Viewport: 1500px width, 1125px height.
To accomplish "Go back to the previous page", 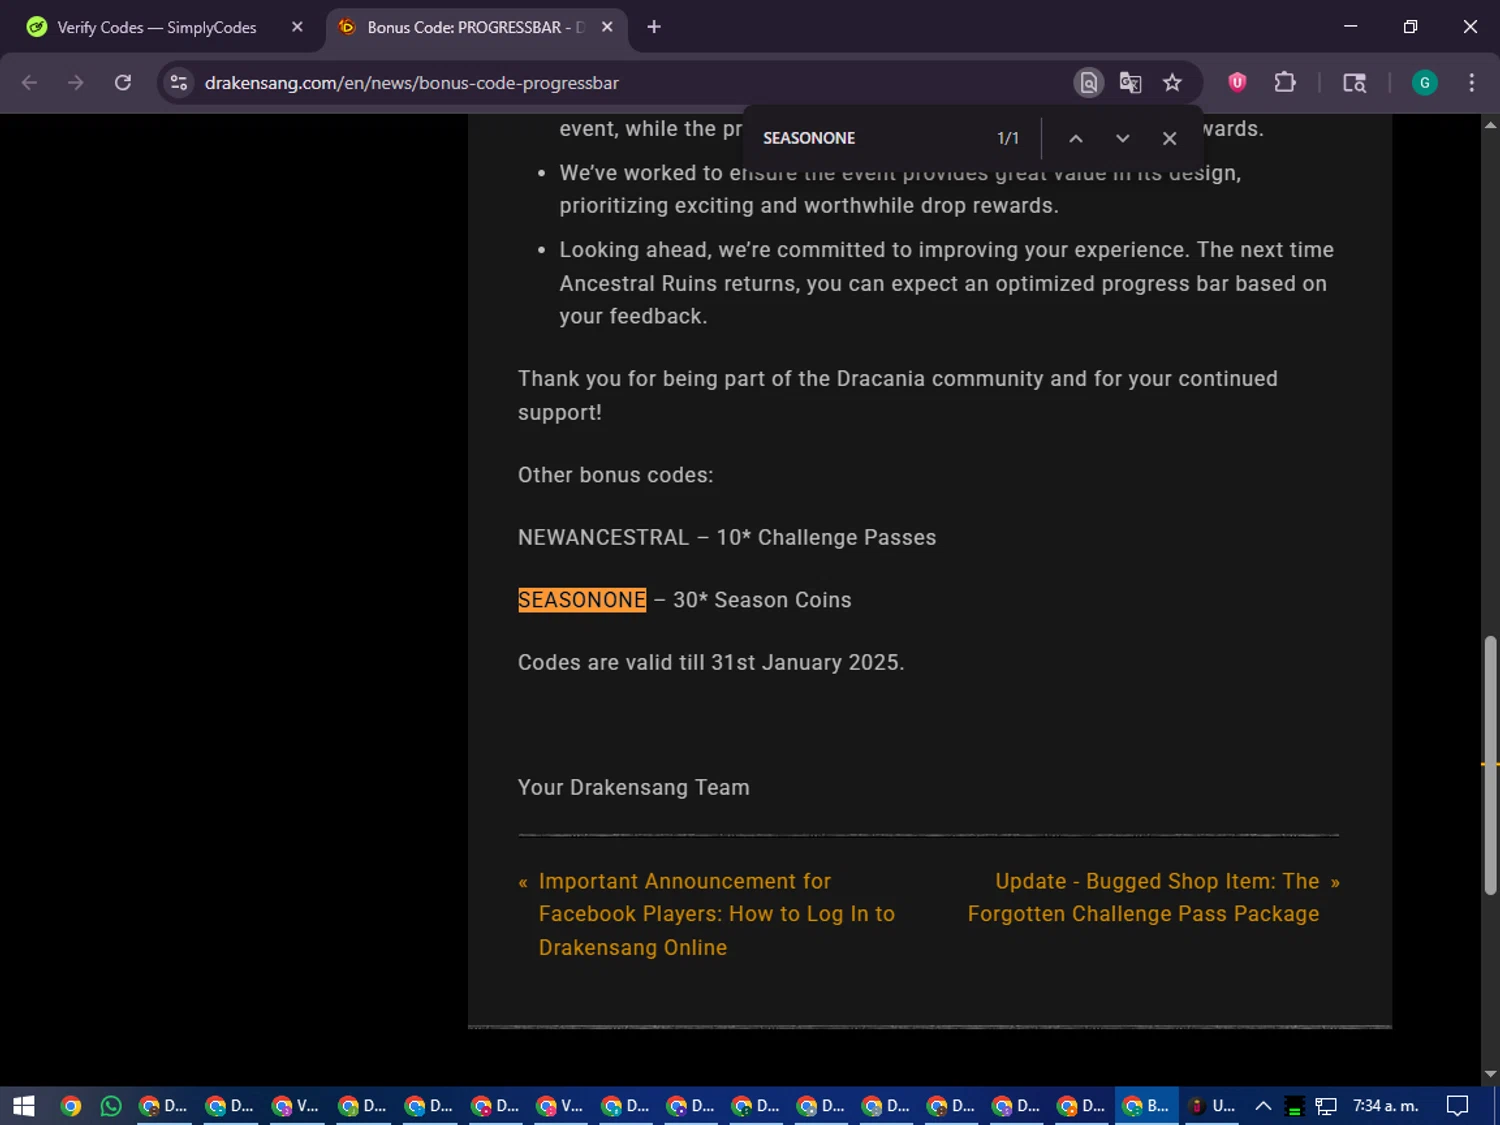I will pos(29,83).
